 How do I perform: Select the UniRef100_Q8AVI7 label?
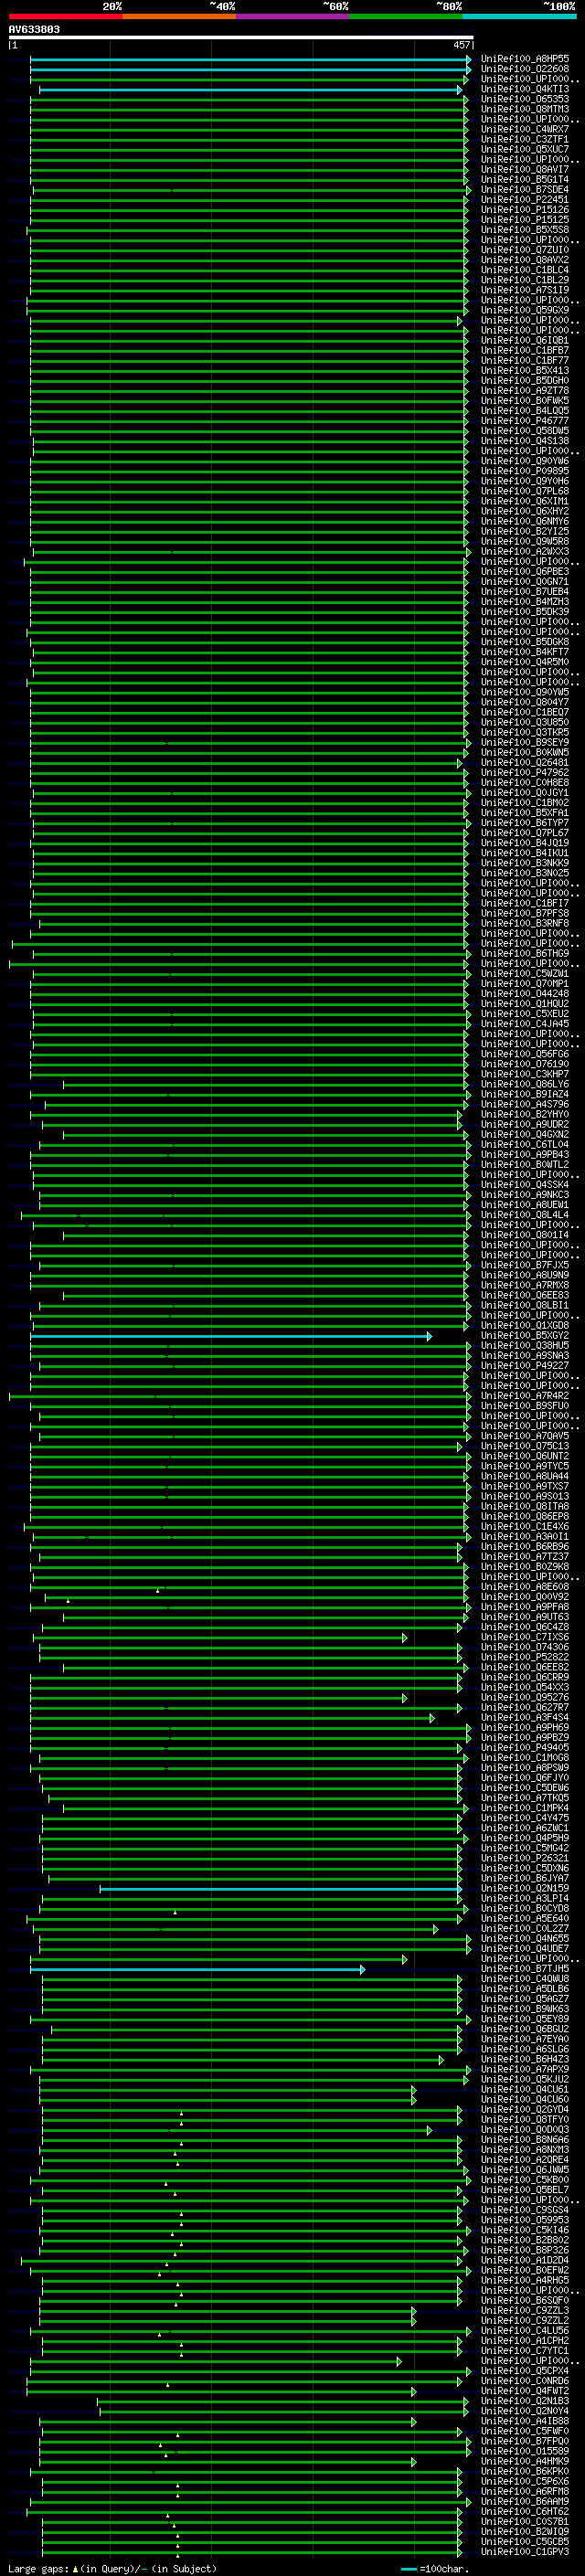coord(524,169)
